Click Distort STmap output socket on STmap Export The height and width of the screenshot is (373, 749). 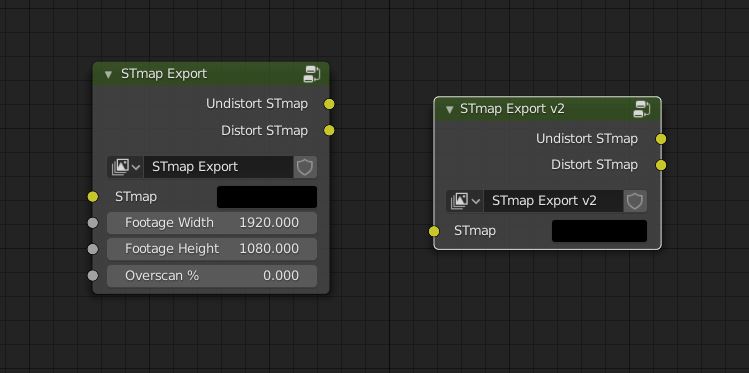coord(329,130)
